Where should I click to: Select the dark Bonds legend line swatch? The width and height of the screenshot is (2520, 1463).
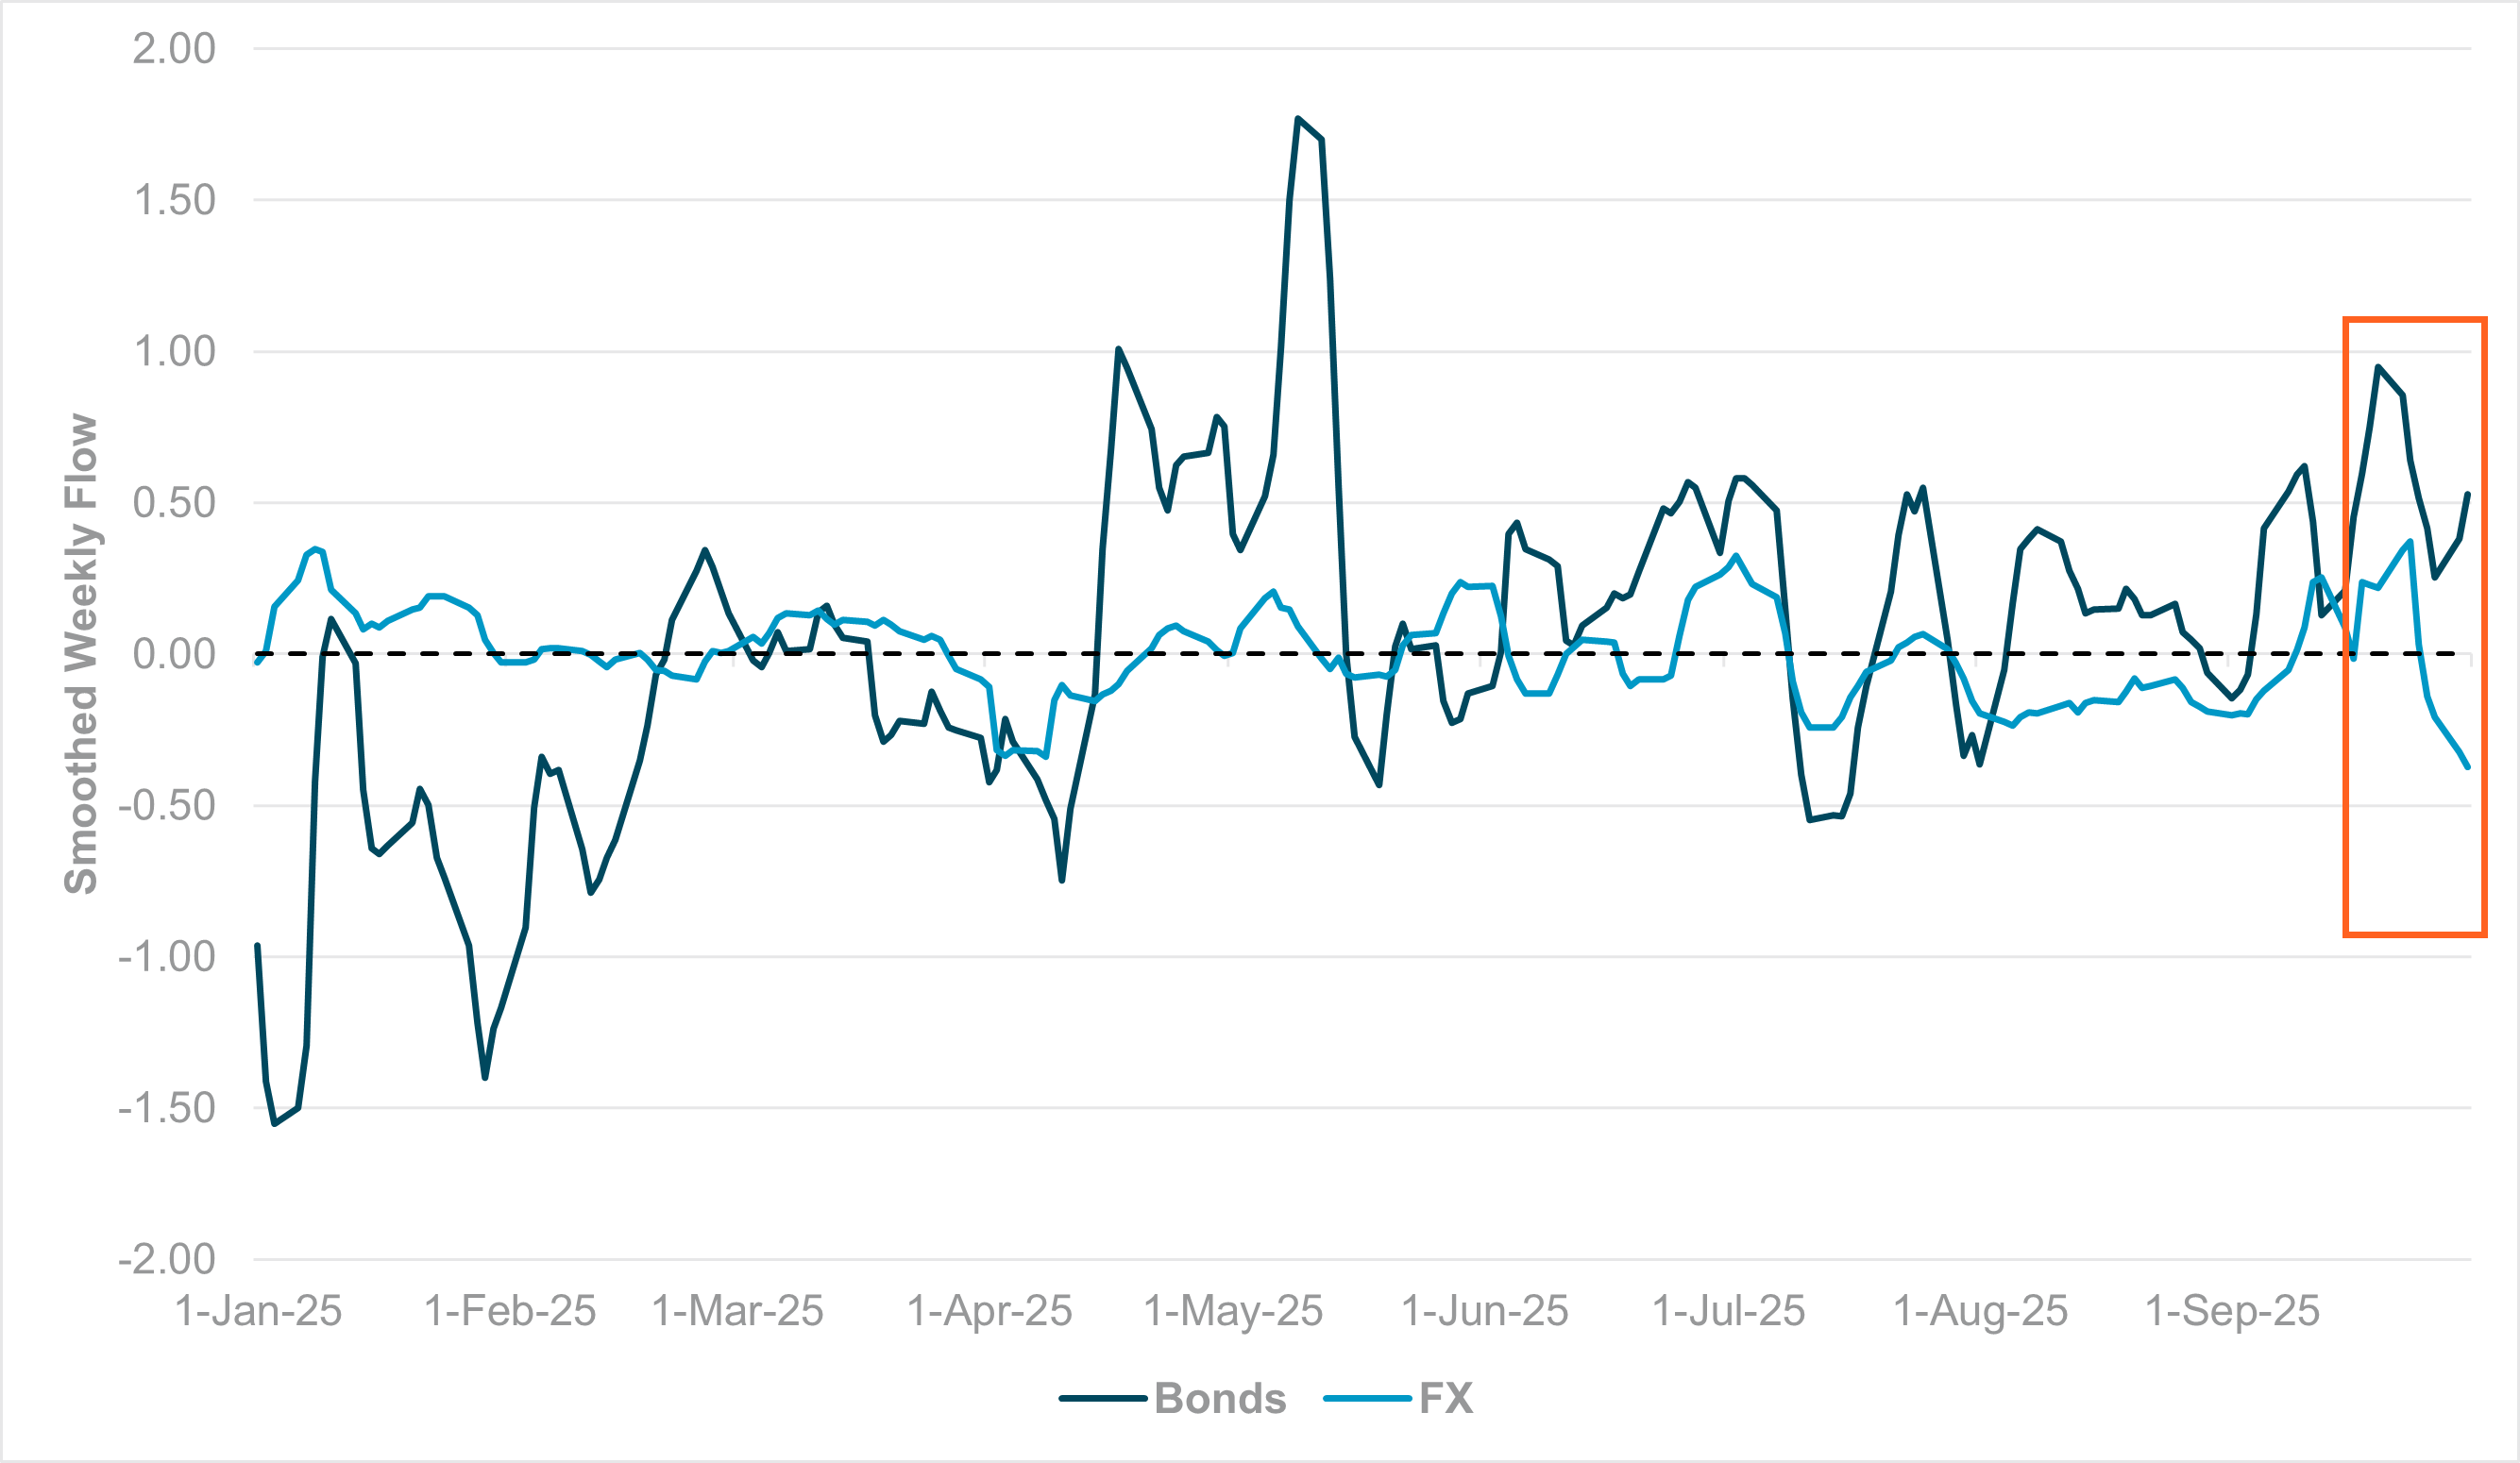click(x=1102, y=1398)
